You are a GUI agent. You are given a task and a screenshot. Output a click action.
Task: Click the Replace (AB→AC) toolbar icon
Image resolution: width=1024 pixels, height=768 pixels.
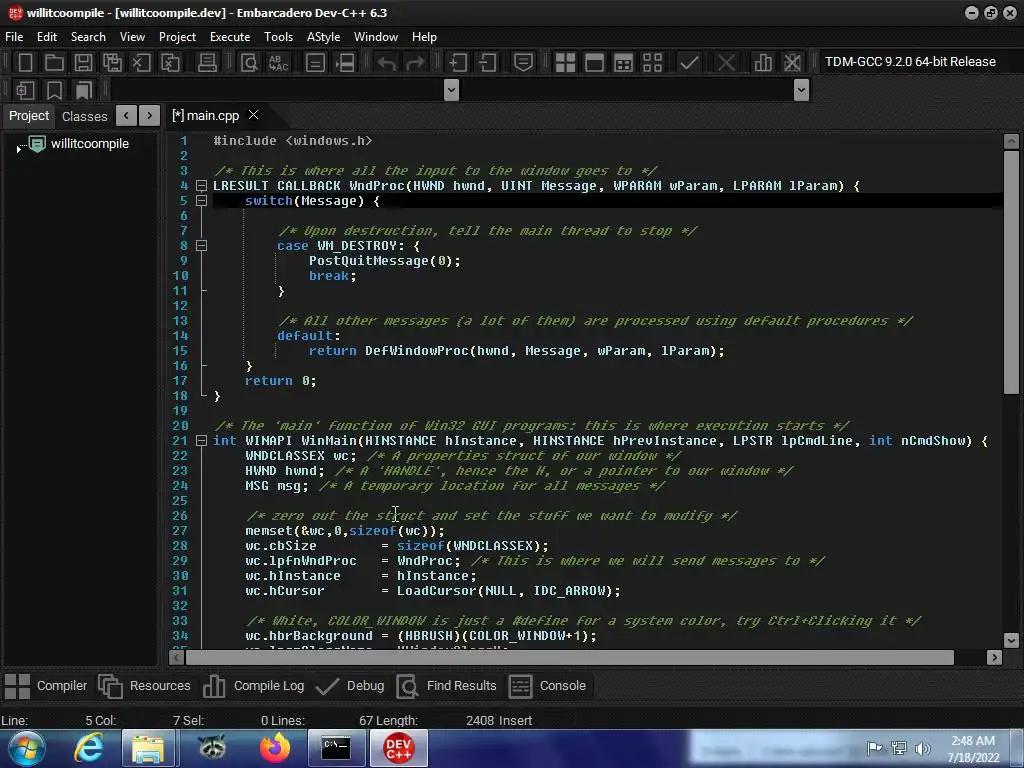[x=278, y=62]
